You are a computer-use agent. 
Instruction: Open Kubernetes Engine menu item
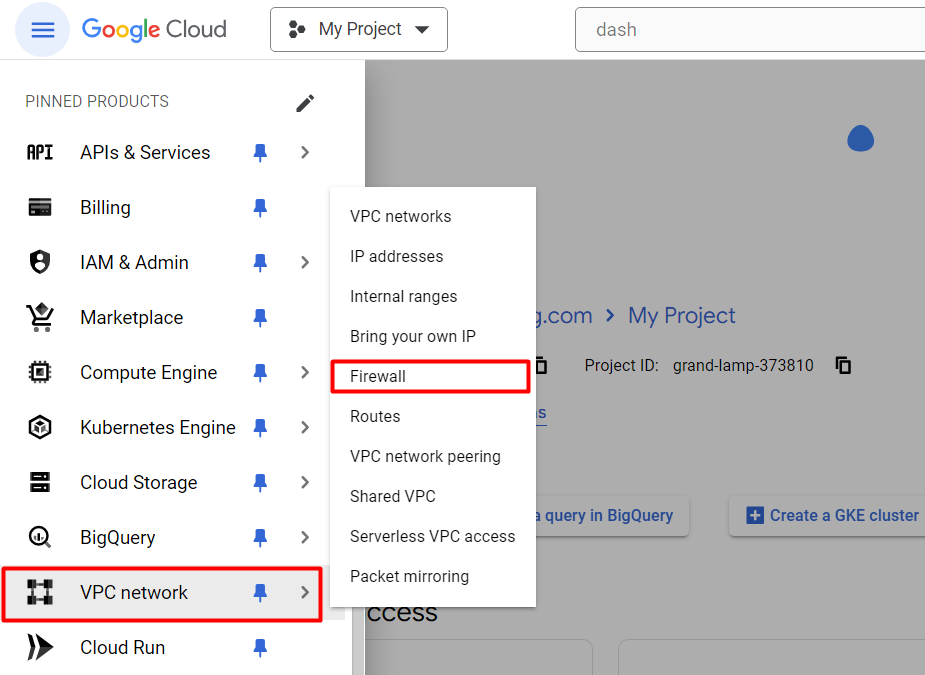pyautogui.click(x=158, y=427)
